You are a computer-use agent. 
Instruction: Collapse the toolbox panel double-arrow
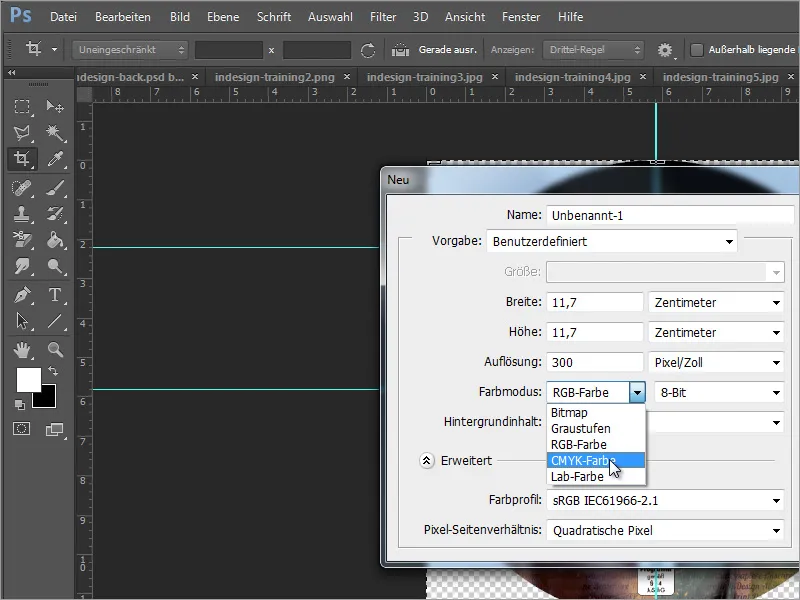coord(12,73)
